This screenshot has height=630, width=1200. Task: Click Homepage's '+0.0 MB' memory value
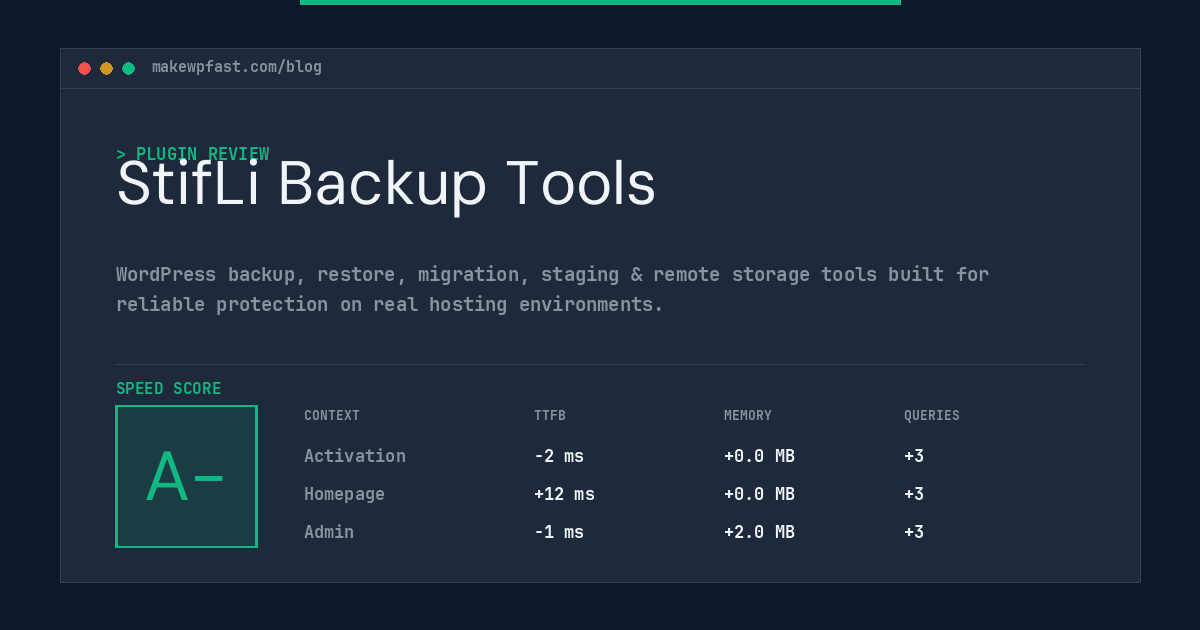[x=759, y=494]
